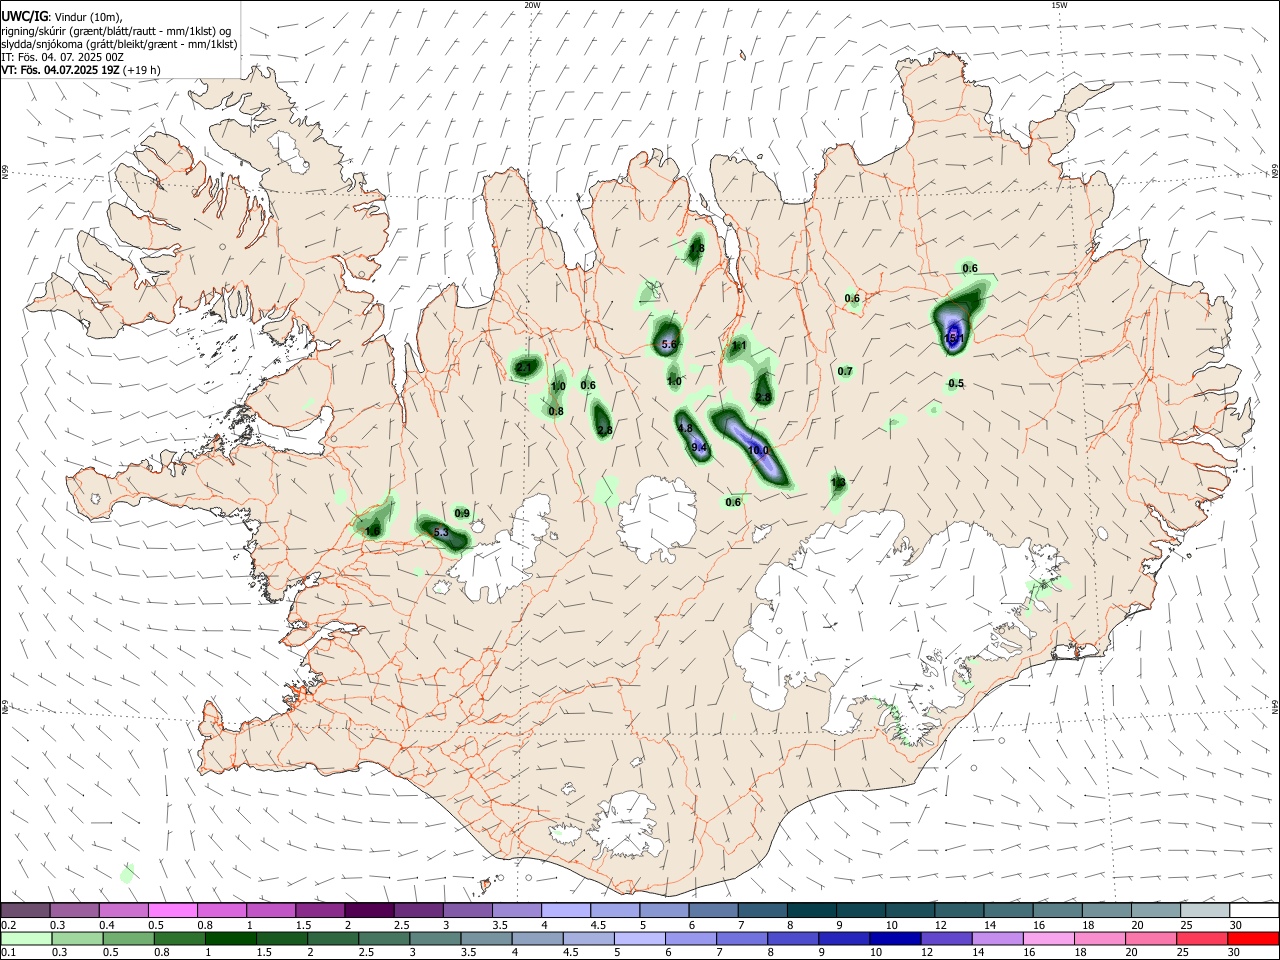Click the pale green swatch between 0.1 and 0.3

click(26, 939)
